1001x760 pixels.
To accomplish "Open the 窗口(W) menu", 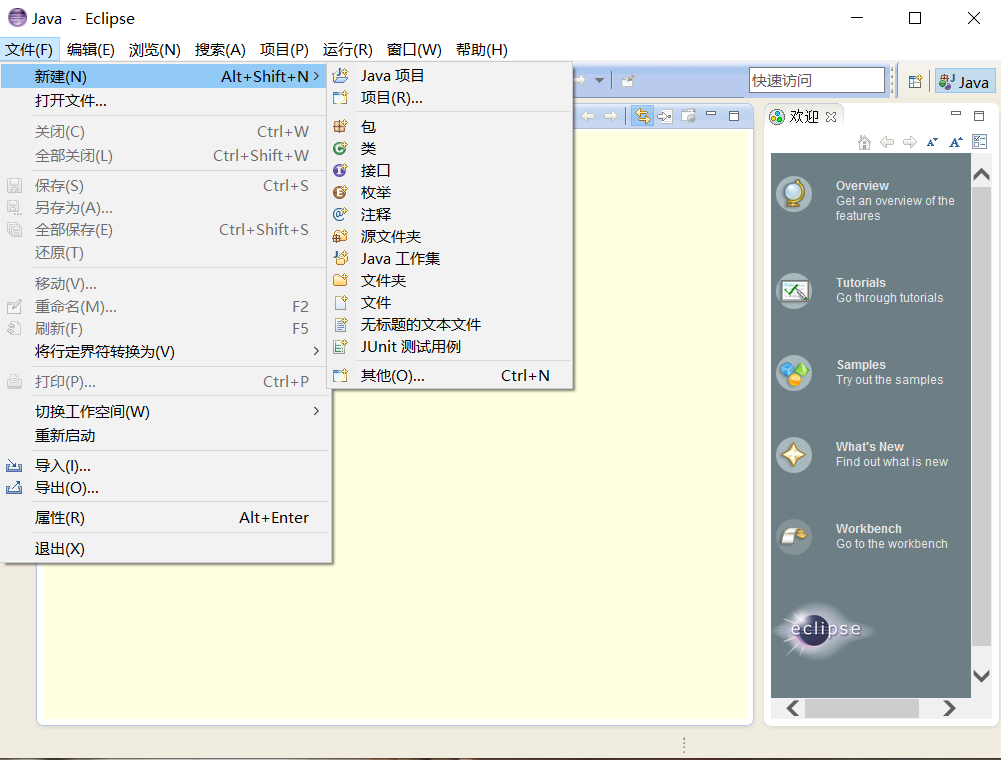I will (414, 50).
